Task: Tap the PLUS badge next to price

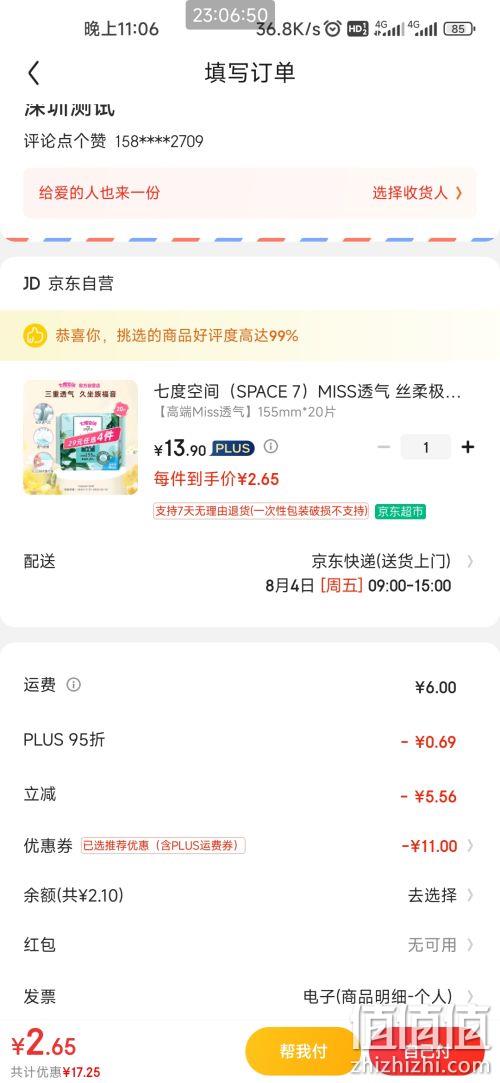Action: pyautogui.click(x=233, y=448)
